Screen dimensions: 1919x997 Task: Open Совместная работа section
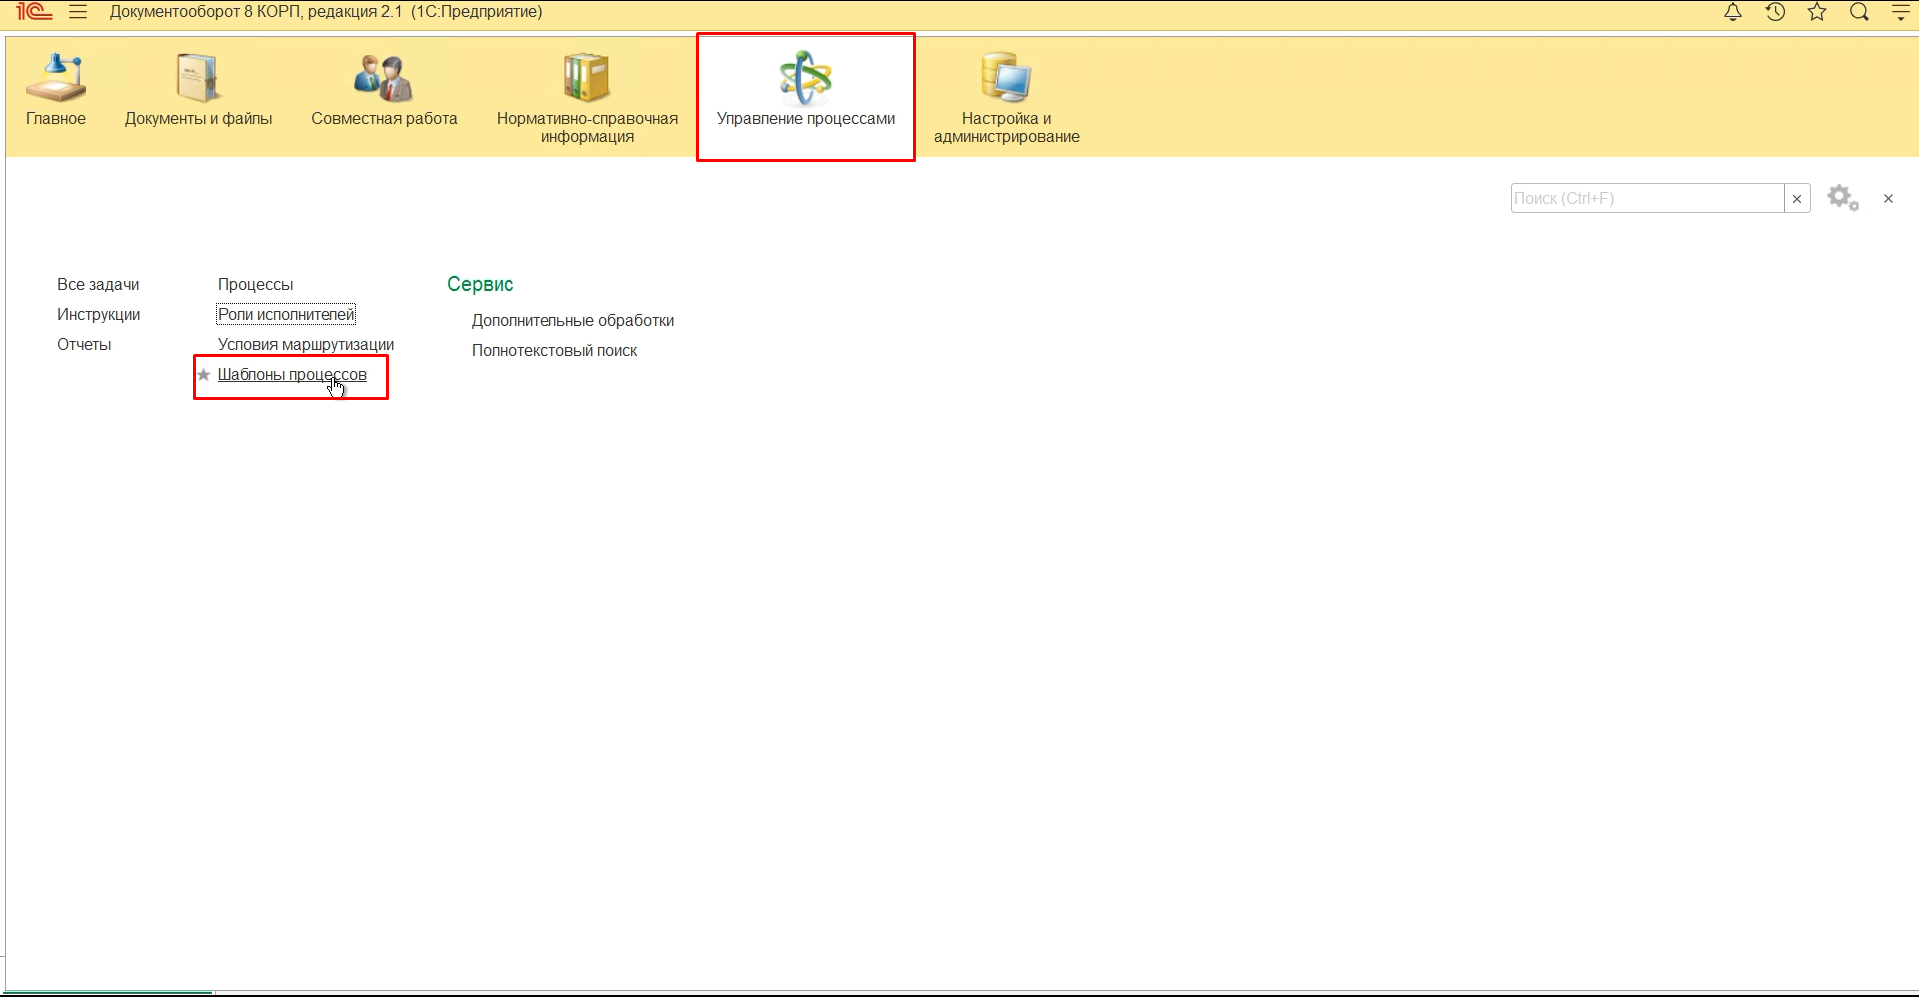point(384,92)
